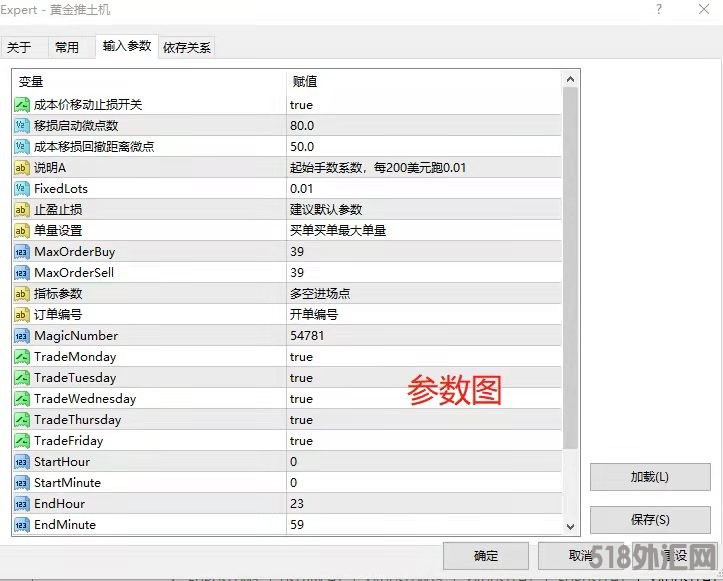Click the 保存(S) button
The height and width of the screenshot is (581, 723).
(x=650, y=520)
